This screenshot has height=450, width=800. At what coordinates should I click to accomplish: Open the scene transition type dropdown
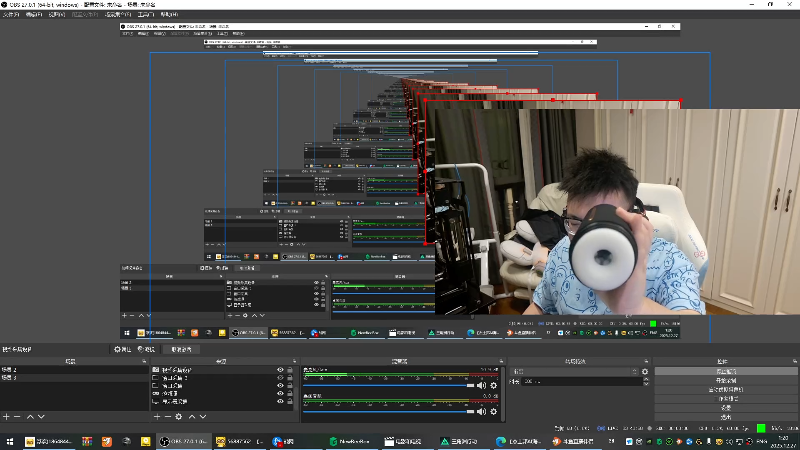(573, 371)
